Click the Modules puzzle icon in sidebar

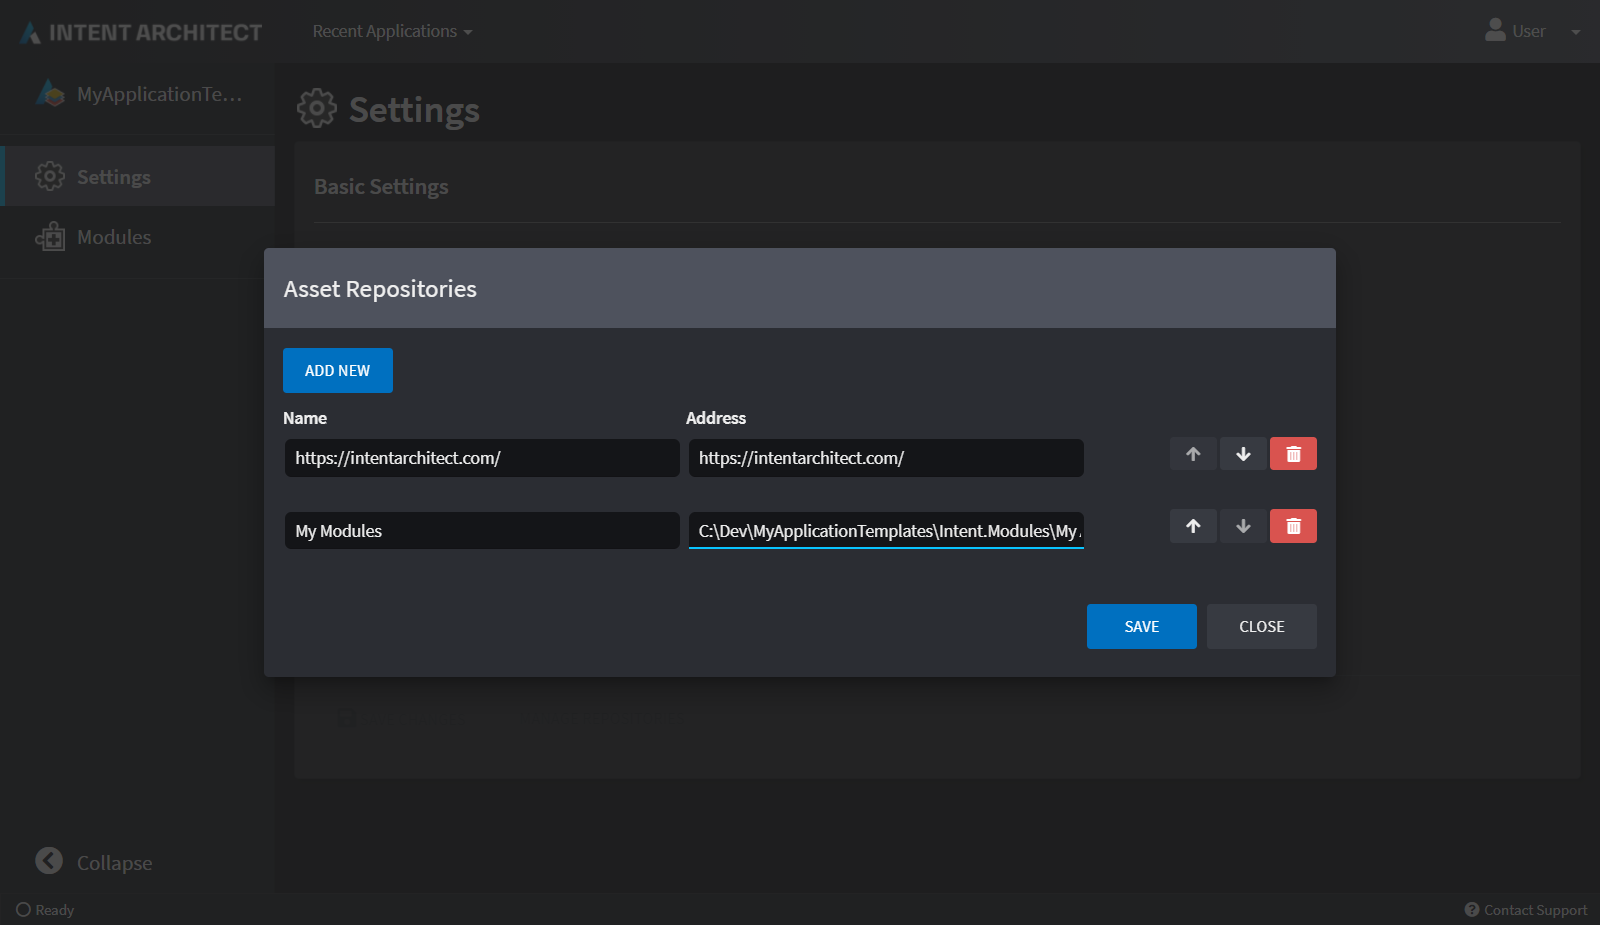click(x=49, y=237)
